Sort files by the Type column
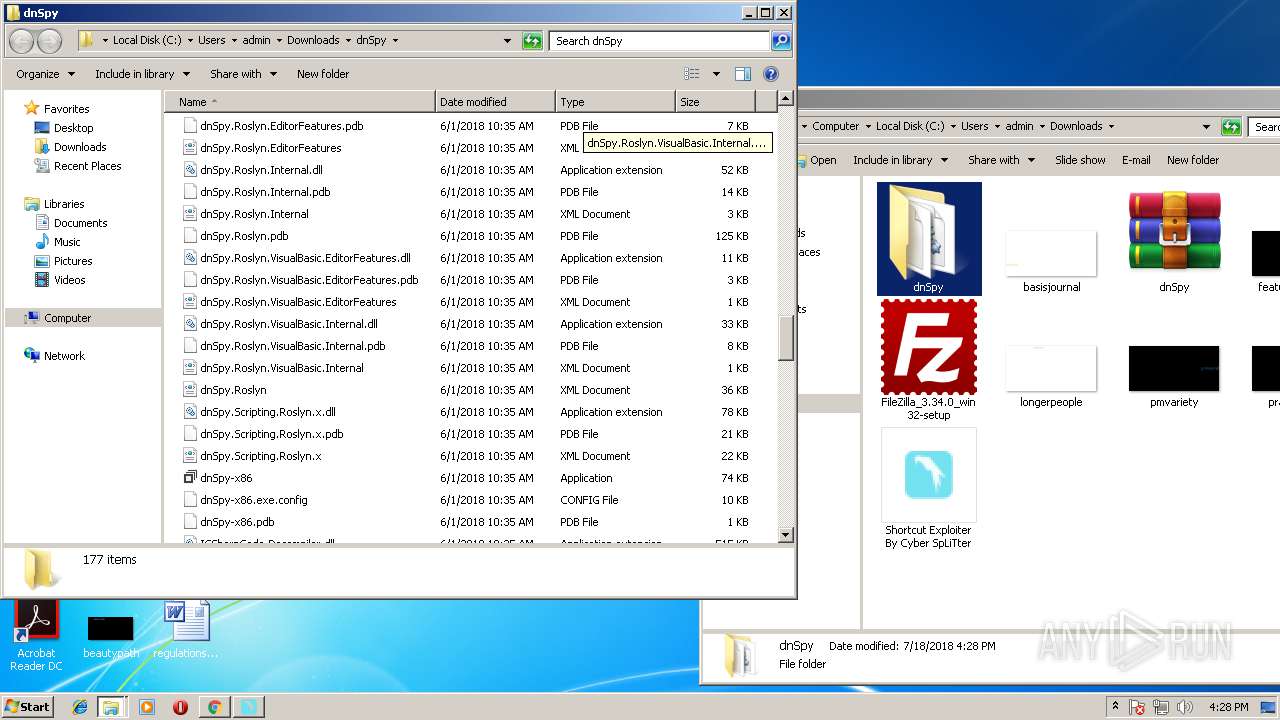1280x720 pixels. tap(615, 102)
